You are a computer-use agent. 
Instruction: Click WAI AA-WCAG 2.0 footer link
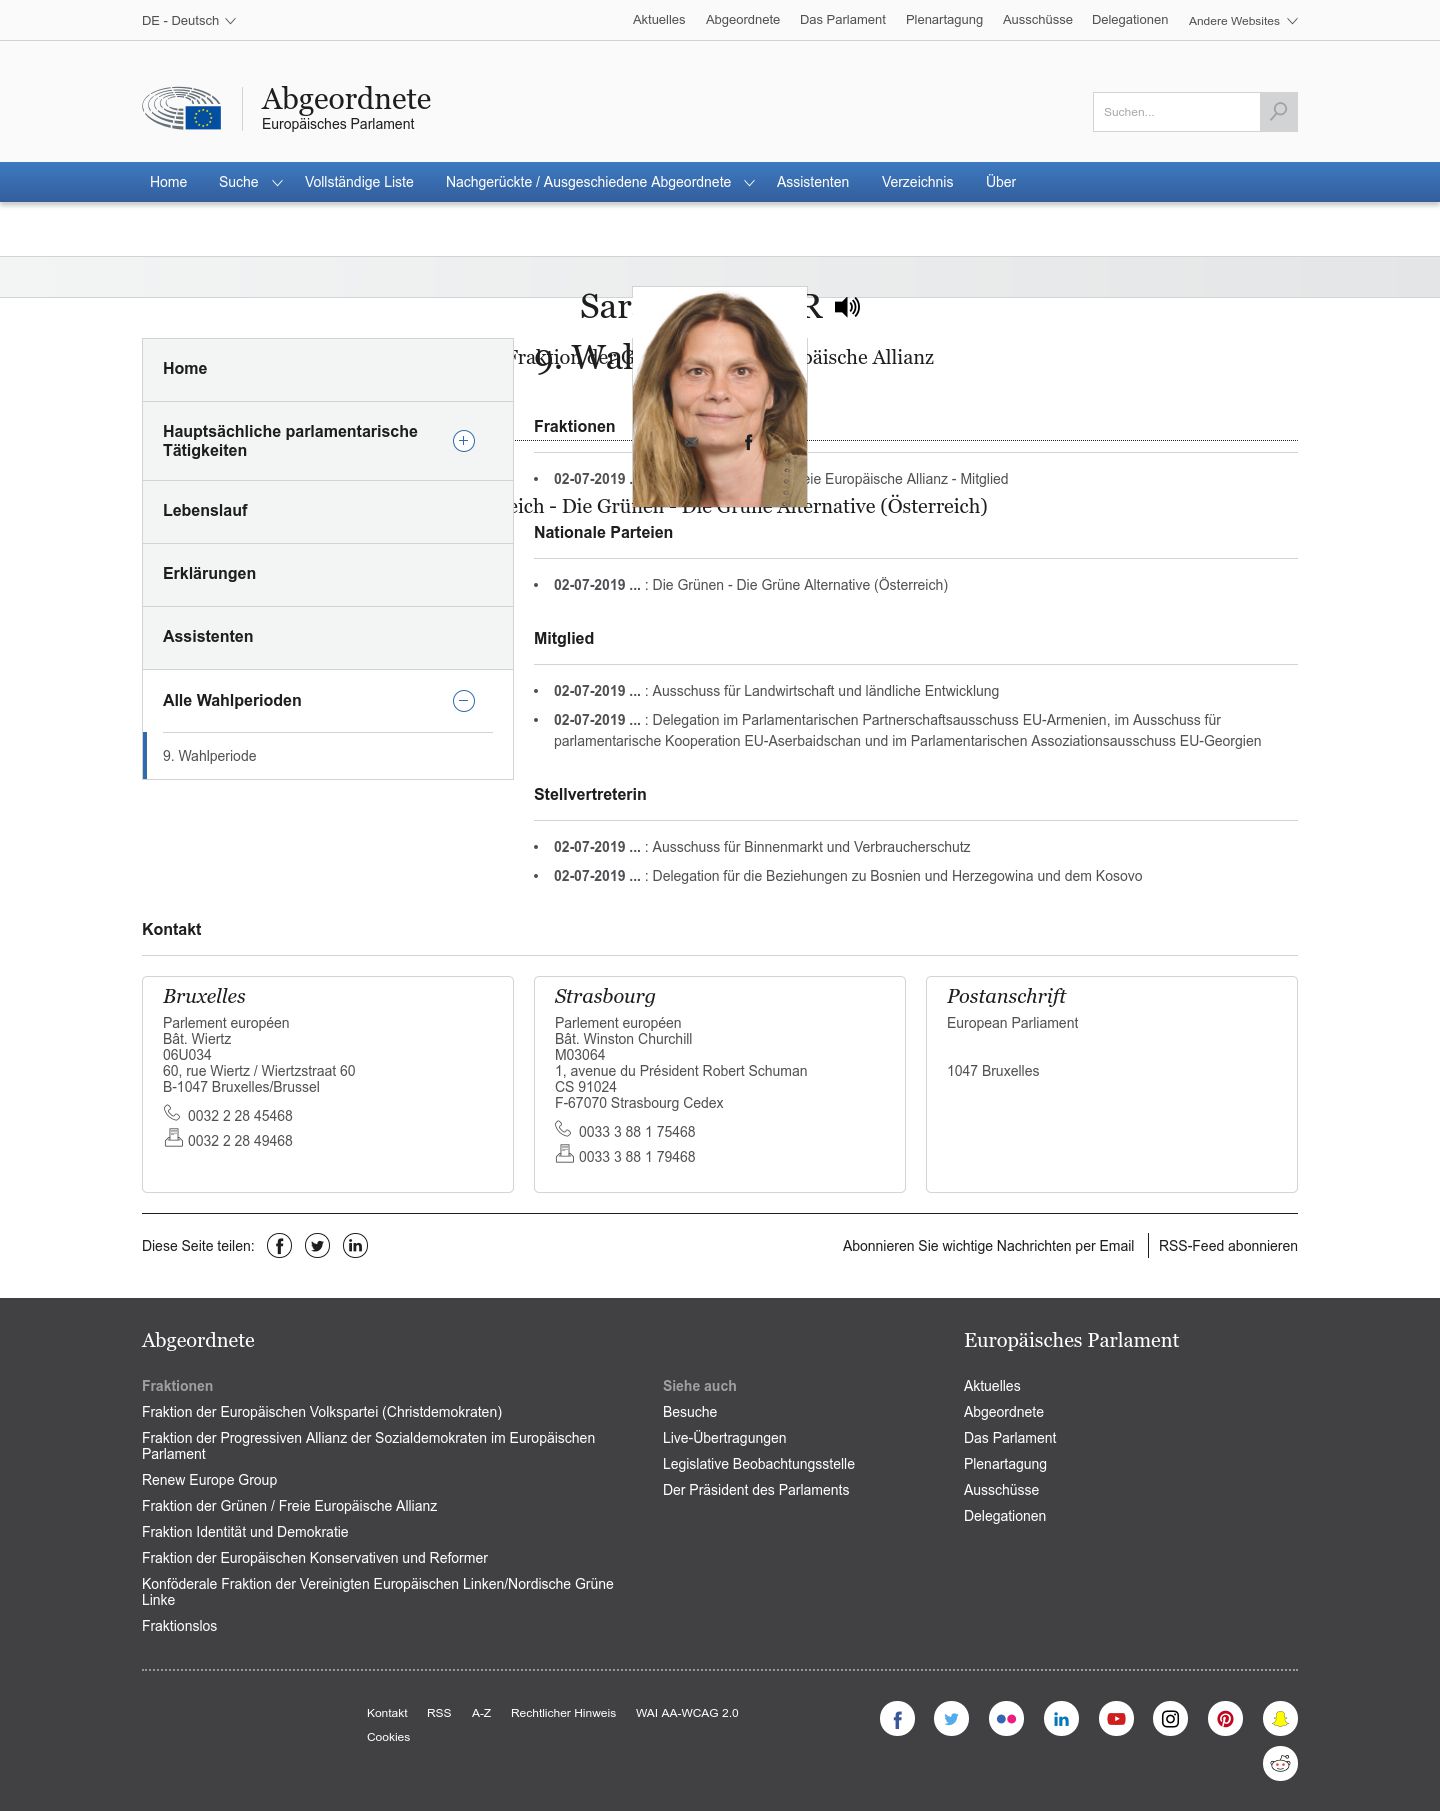[687, 1713]
